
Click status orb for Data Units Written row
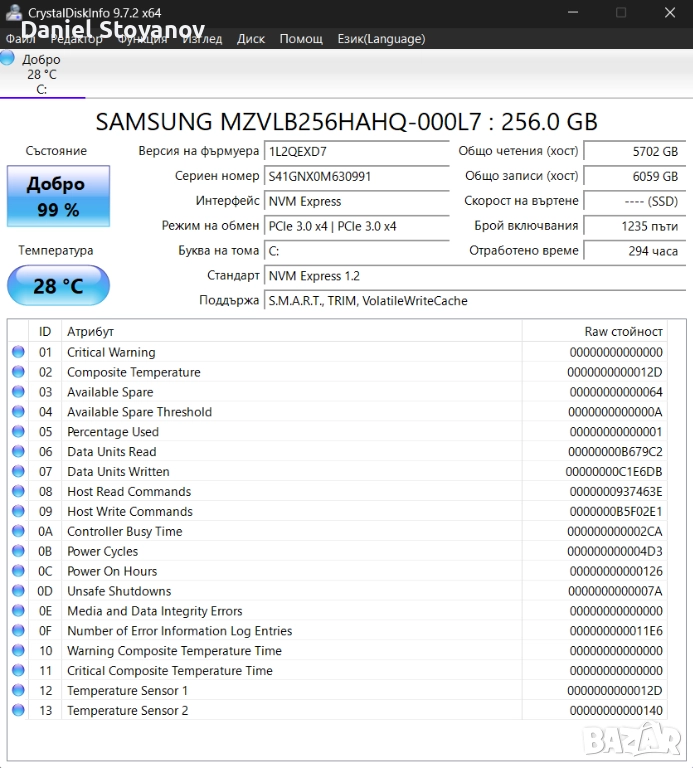[x=18, y=471]
